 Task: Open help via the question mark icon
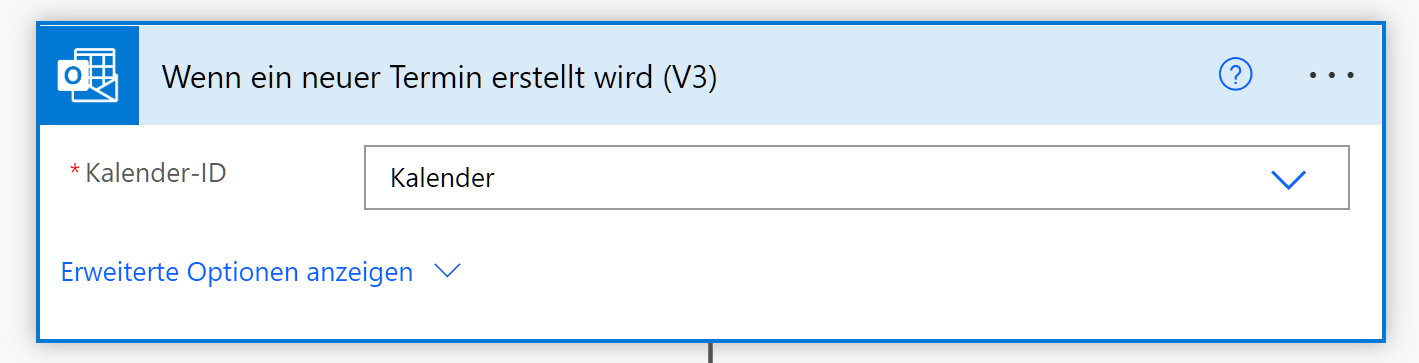[1236, 74]
